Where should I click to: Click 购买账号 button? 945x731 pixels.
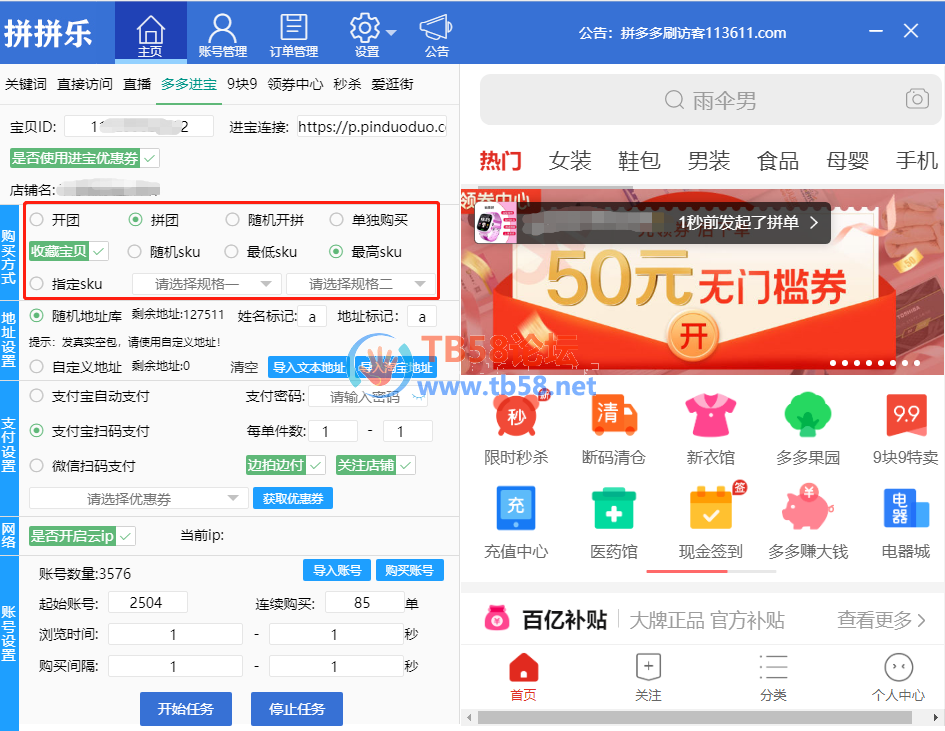(x=409, y=570)
